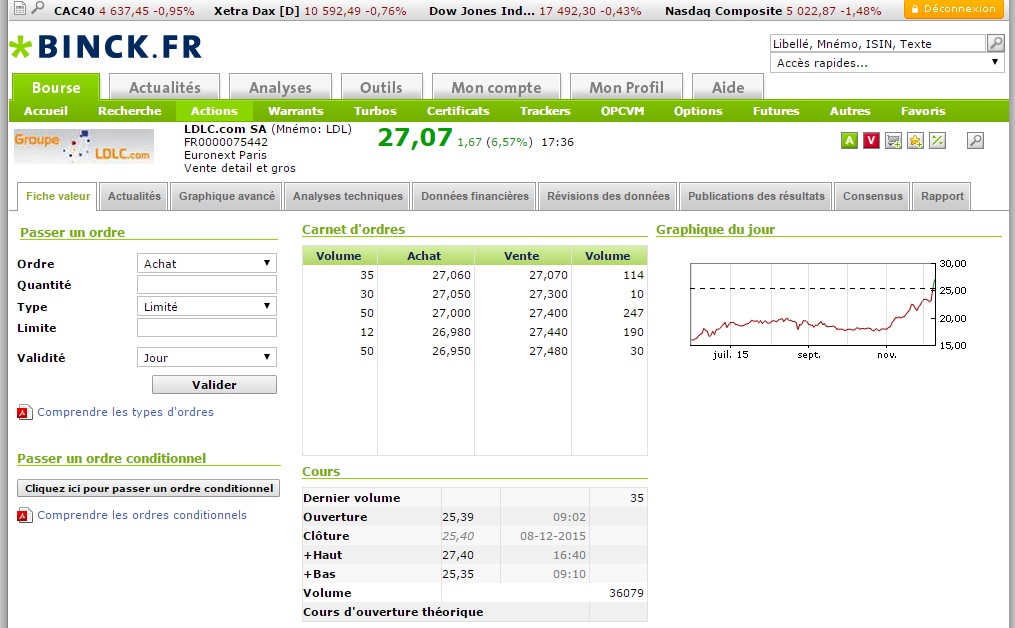This screenshot has height=628, width=1015.
Task: Switch to the Graphique avancé tab
Action: coord(227,196)
